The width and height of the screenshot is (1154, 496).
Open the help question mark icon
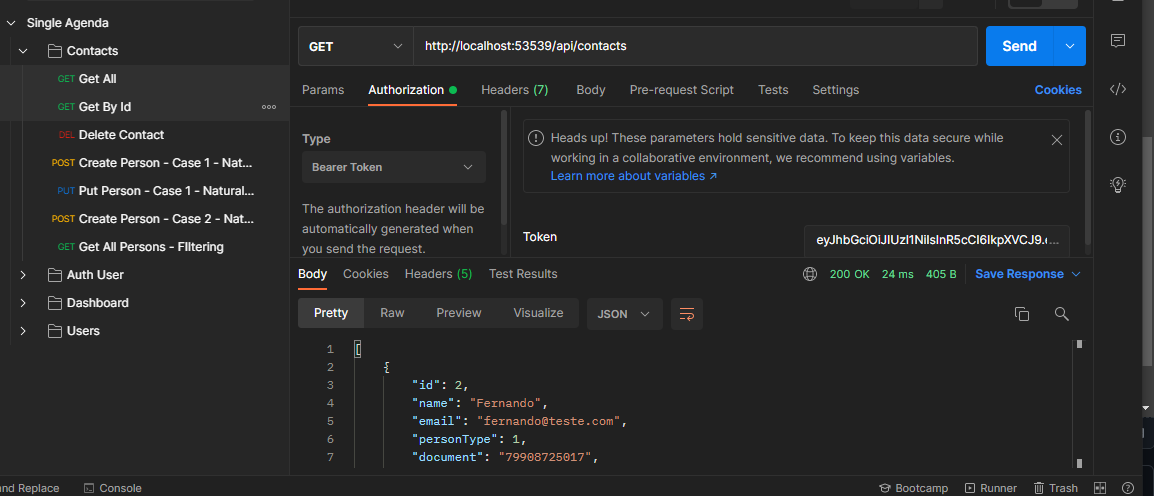point(1128,488)
